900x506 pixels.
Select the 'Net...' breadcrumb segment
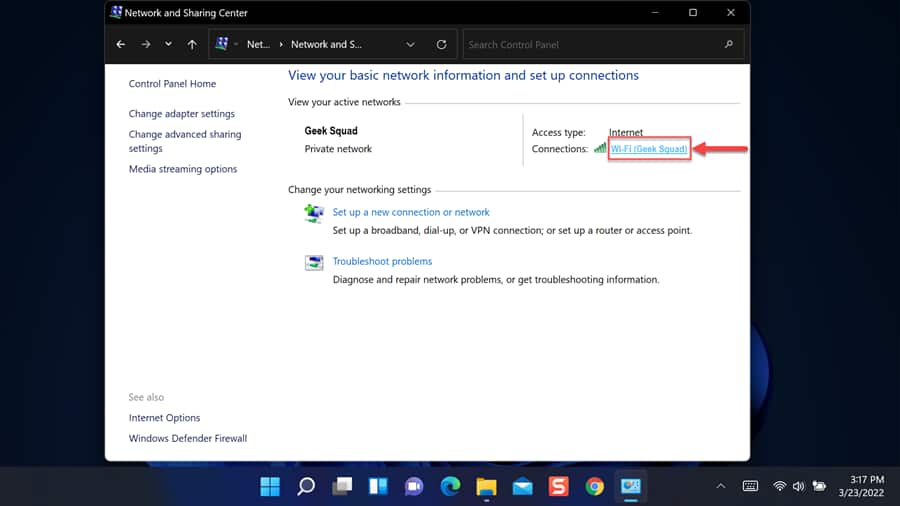point(258,44)
